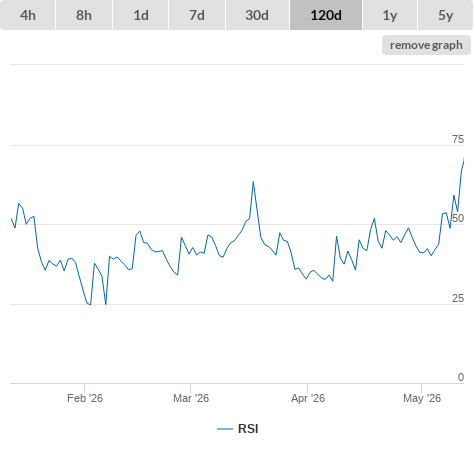Click the 75 level axis label
The width and height of the screenshot is (474, 455).
click(x=458, y=139)
